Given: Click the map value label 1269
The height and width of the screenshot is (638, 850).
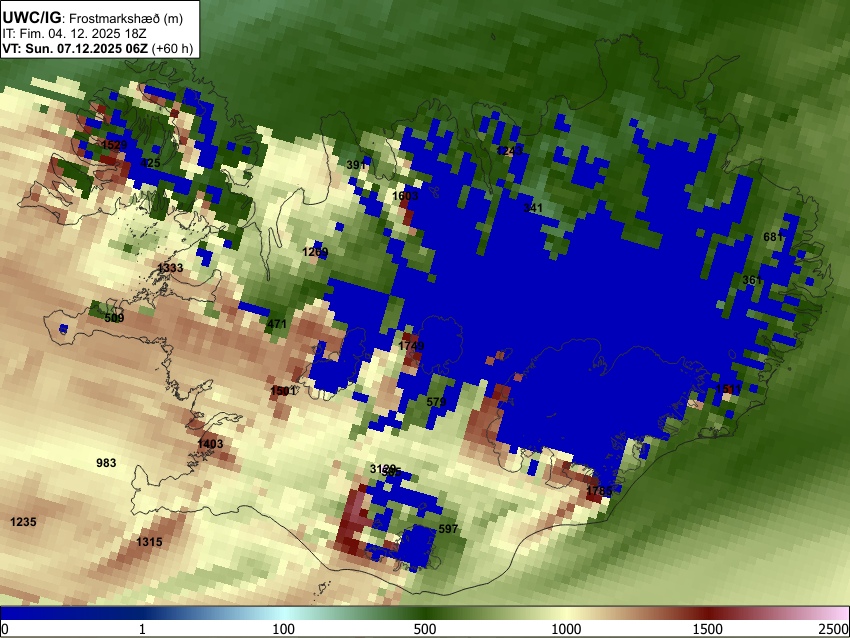Looking at the screenshot, I should click(x=315, y=252).
